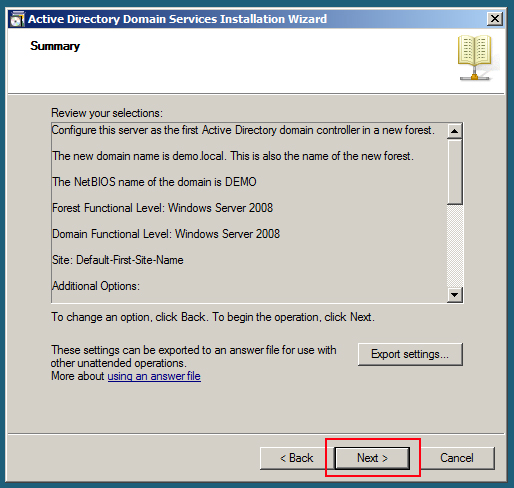Screen dimensions: 514x488
Task: Click the scroll down arrow in summary box
Action: point(454,295)
